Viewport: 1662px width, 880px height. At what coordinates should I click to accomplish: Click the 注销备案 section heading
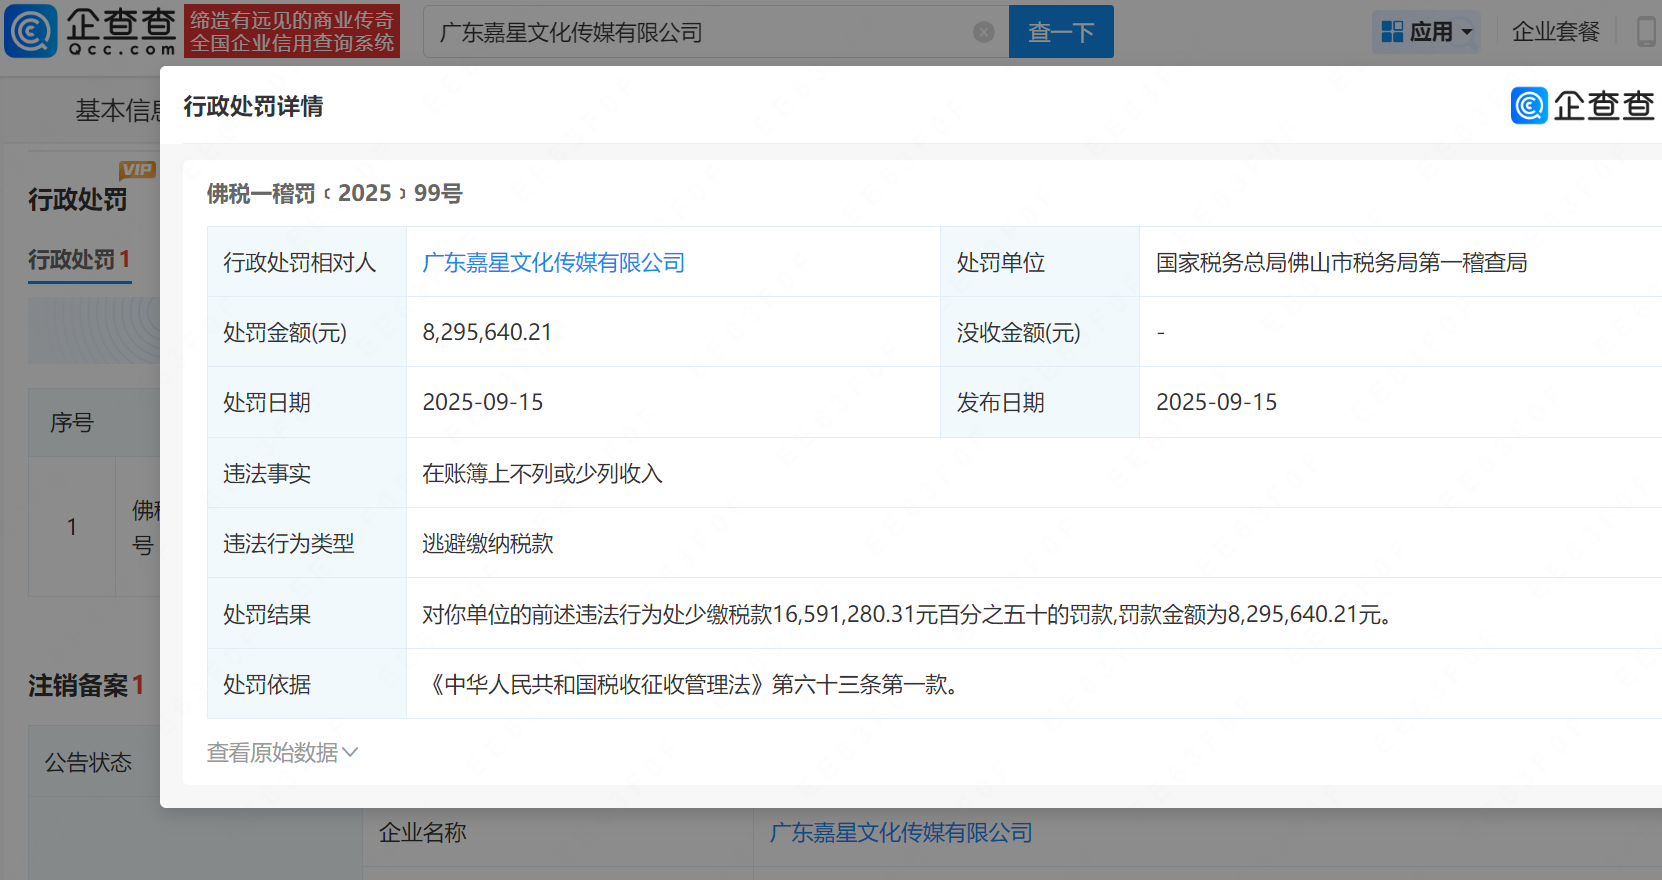click(78, 685)
